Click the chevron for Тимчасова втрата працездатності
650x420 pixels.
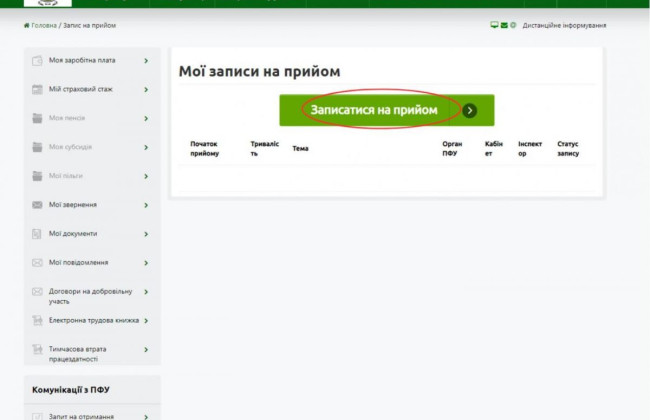[146, 350]
